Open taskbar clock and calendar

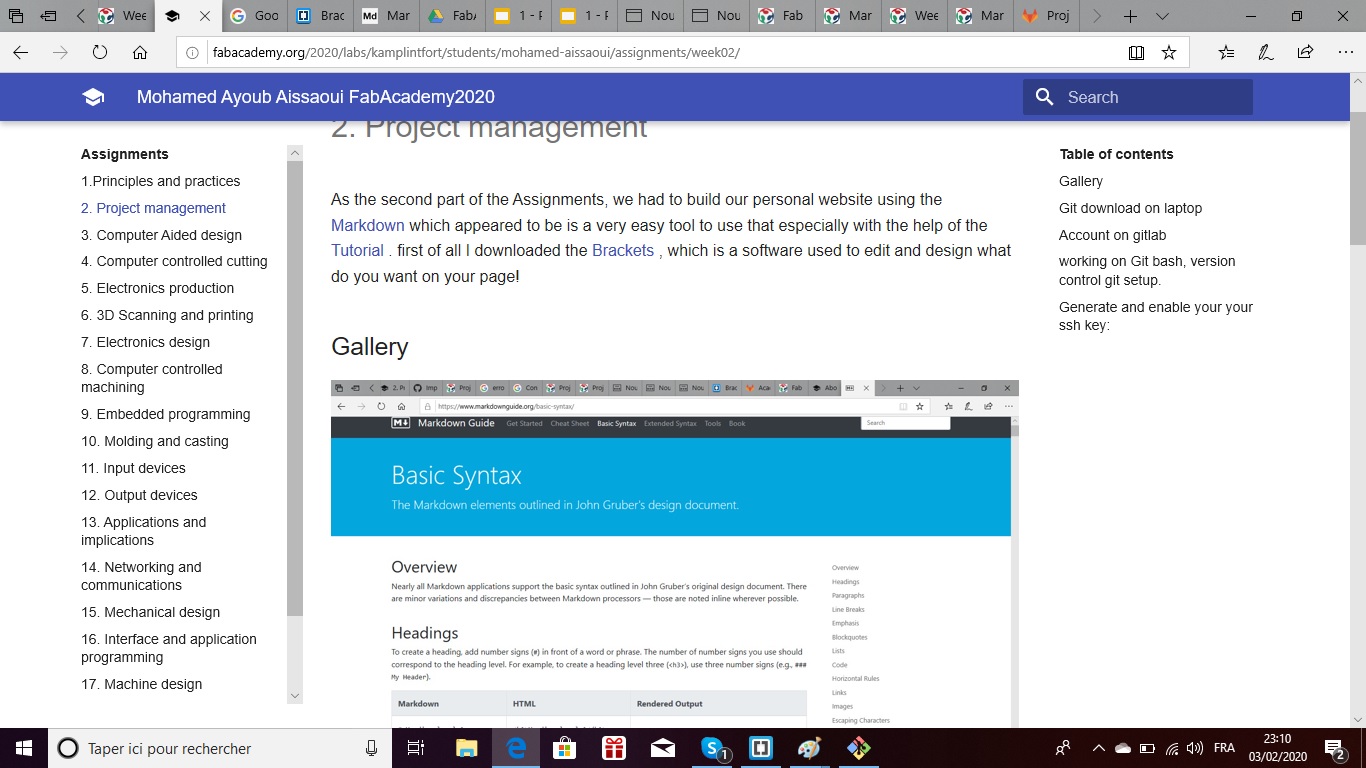pos(1277,748)
